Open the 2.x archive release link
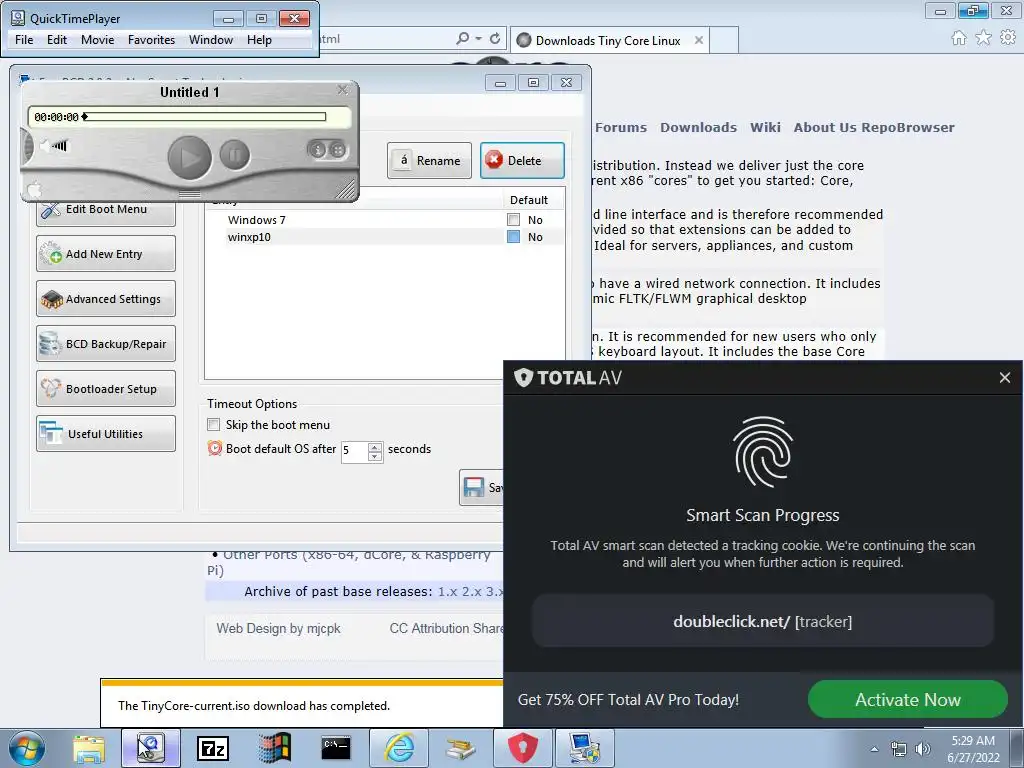This screenshot has width=1024, height=768. coord(471,592)
